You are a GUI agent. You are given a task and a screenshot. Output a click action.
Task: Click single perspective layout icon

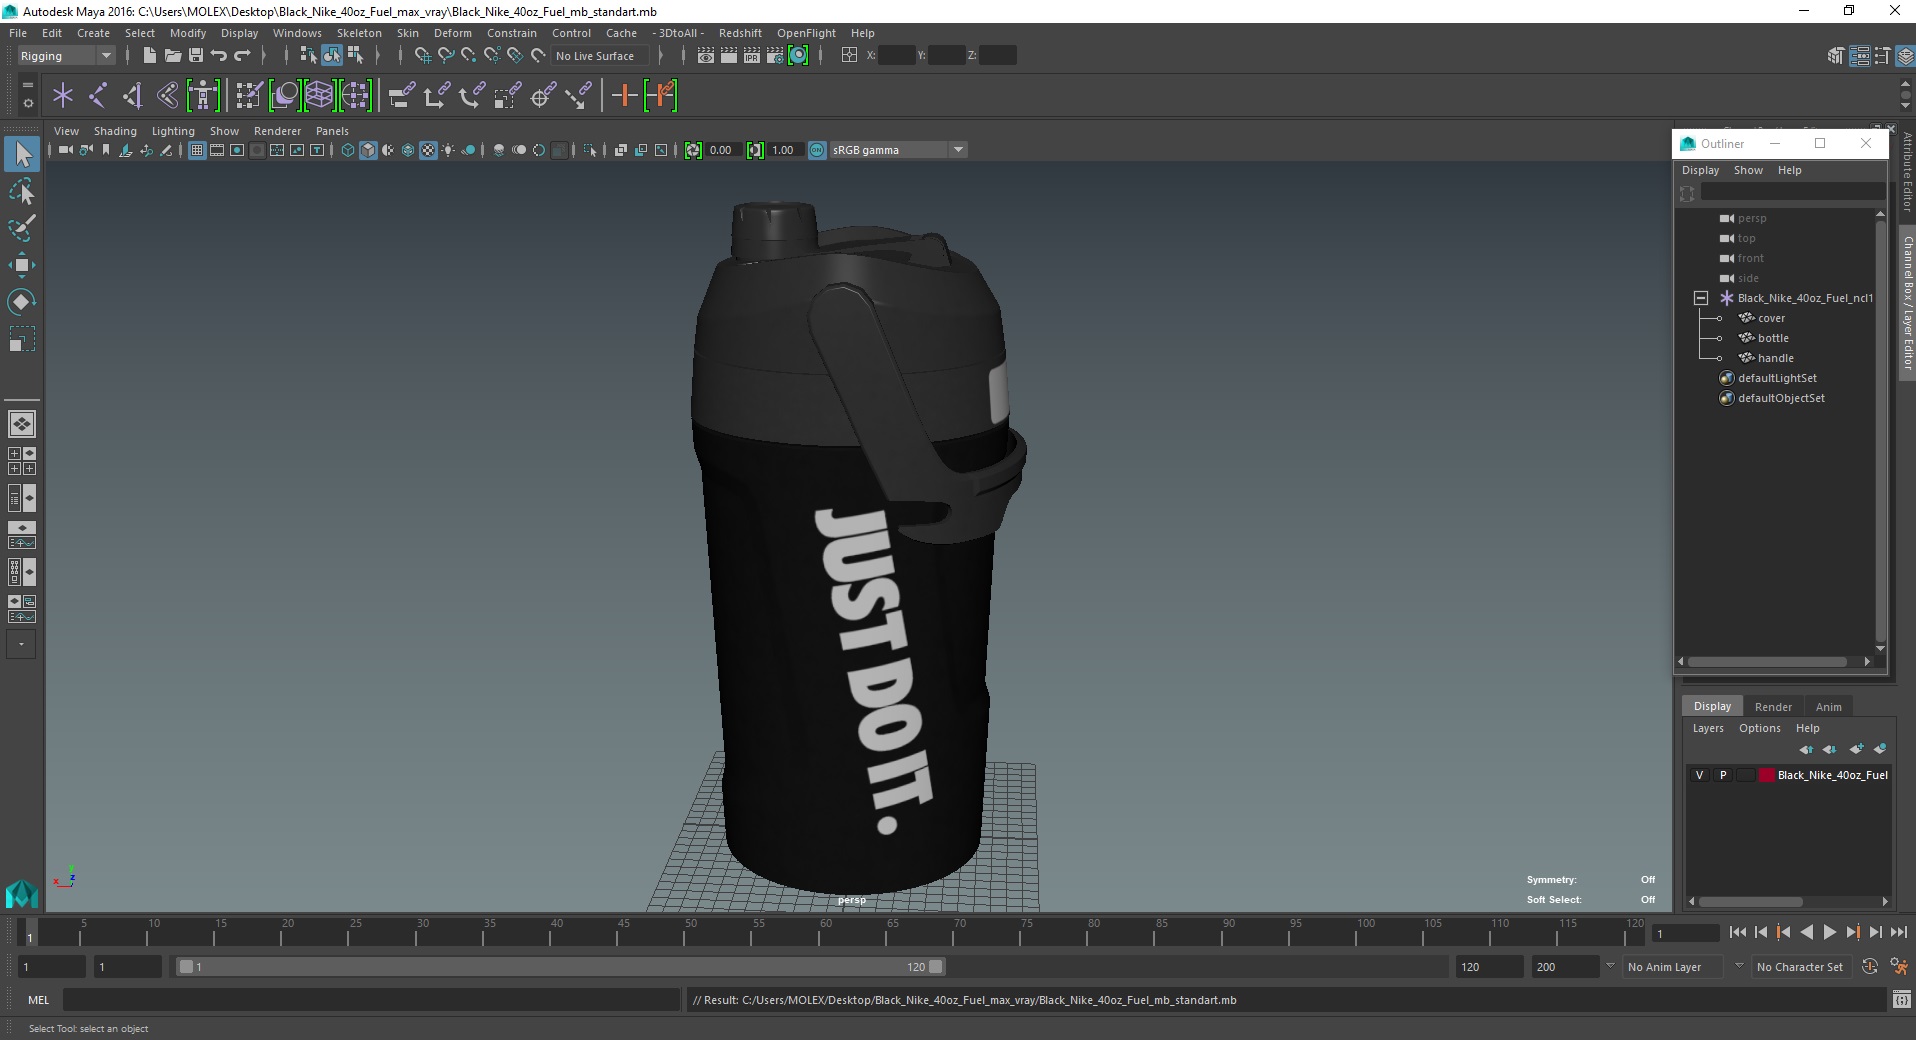pos(22,424)
